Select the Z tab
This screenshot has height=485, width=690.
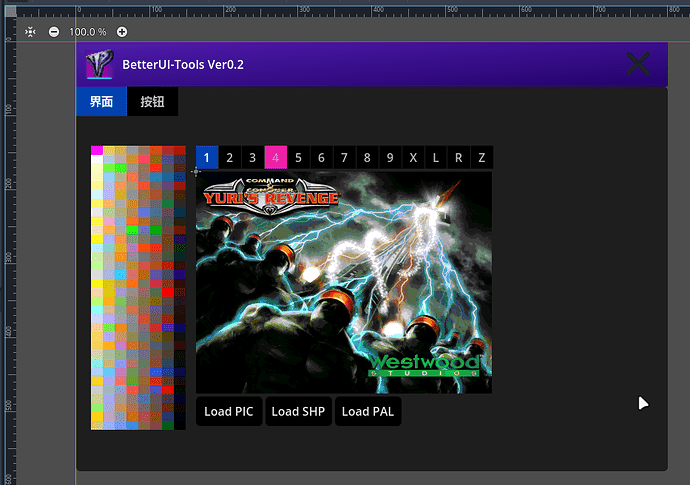[x=481, y=158]
